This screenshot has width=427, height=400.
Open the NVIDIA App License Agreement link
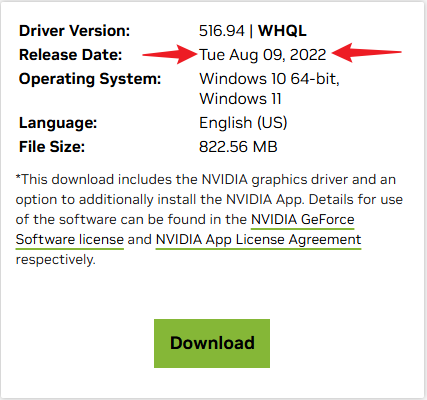(258, 240)
